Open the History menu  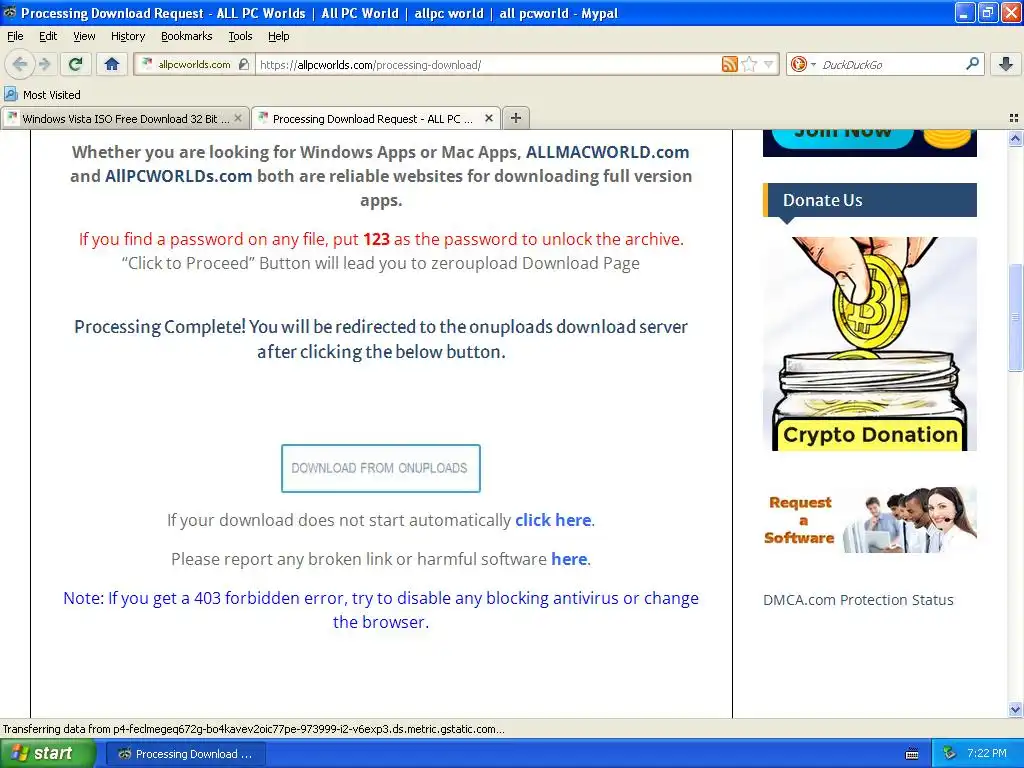(127, 36)
